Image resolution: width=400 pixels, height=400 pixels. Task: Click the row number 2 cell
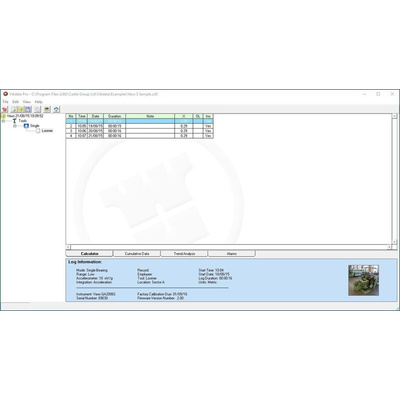tap(71, 126)
